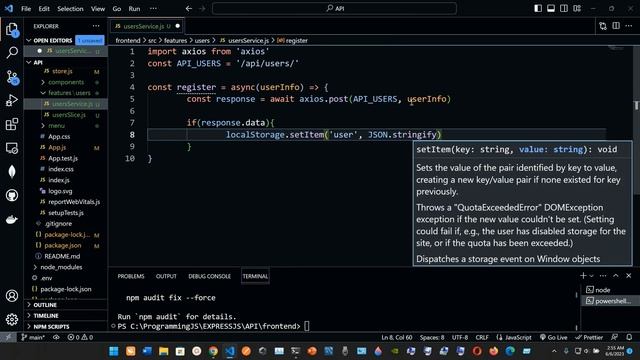640x360 pixels.
Task: Click errors and warnings count in status bar
Action: (x=80, y=338)
